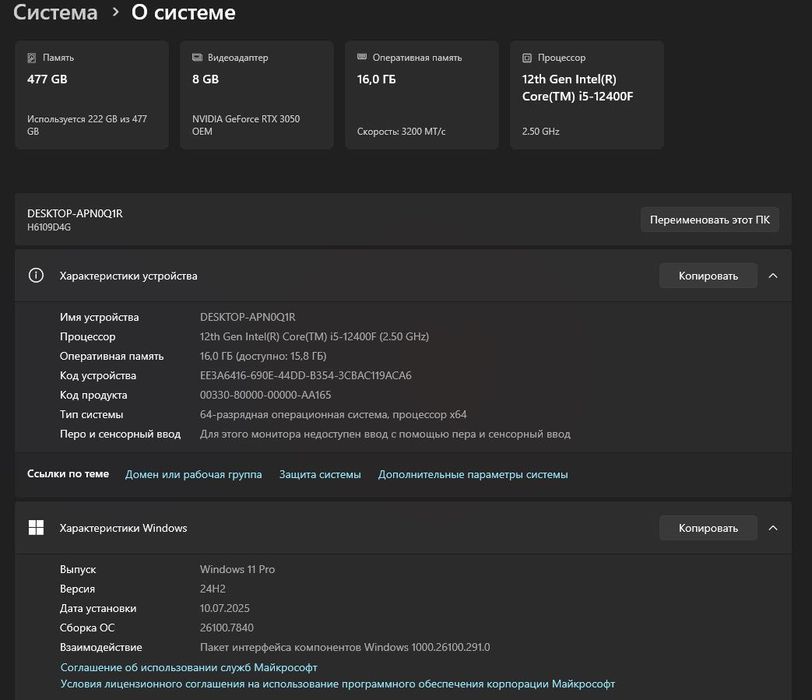Open the Оперативная память 16,0 ГБ card
812x700 pixels.
(422, 95)
